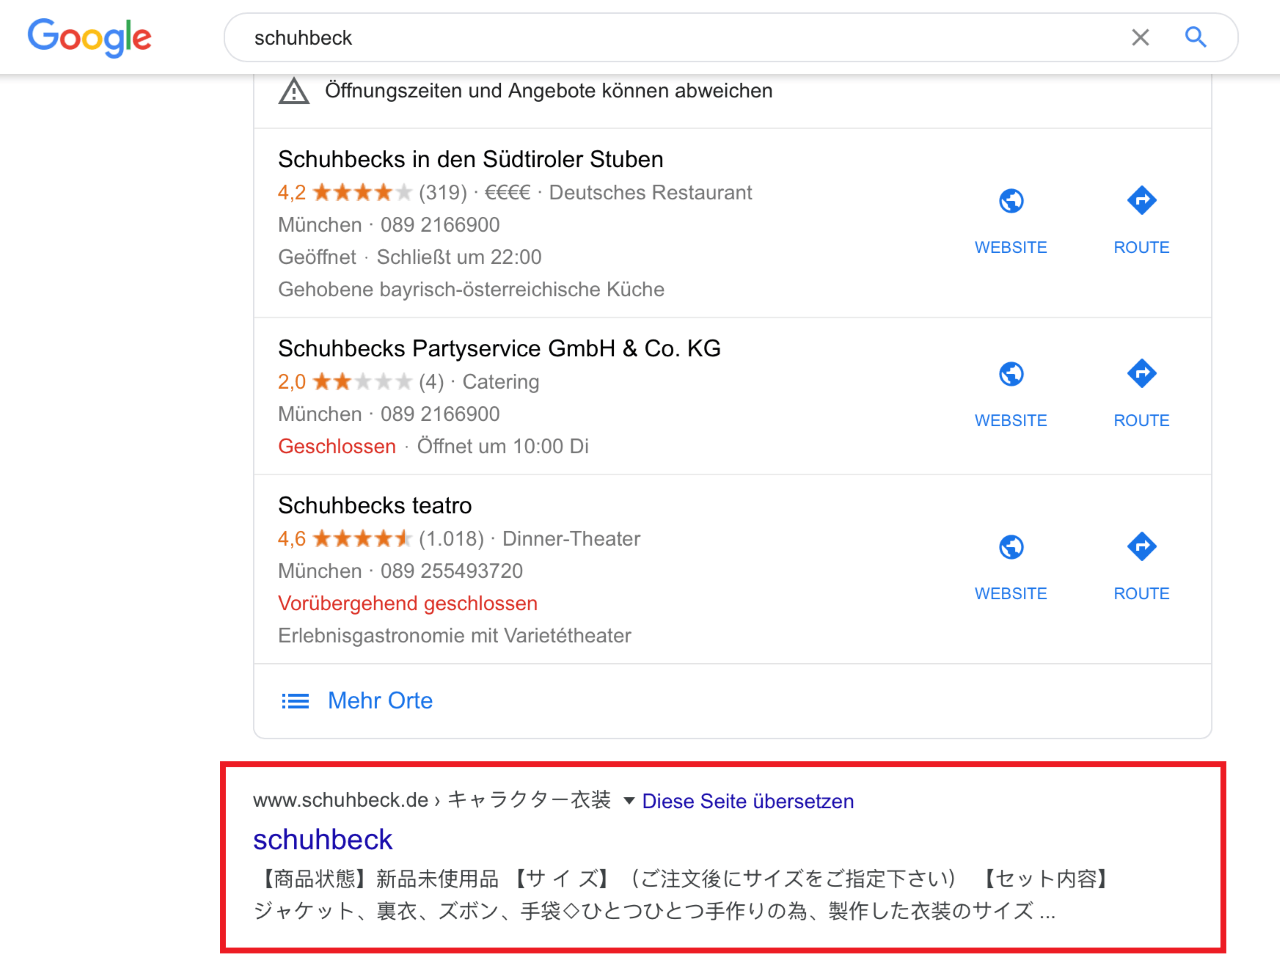Open Mehr Orte link
This screenshot has width=1280, height=966.
pyautogui.click(x=380, y=701)
